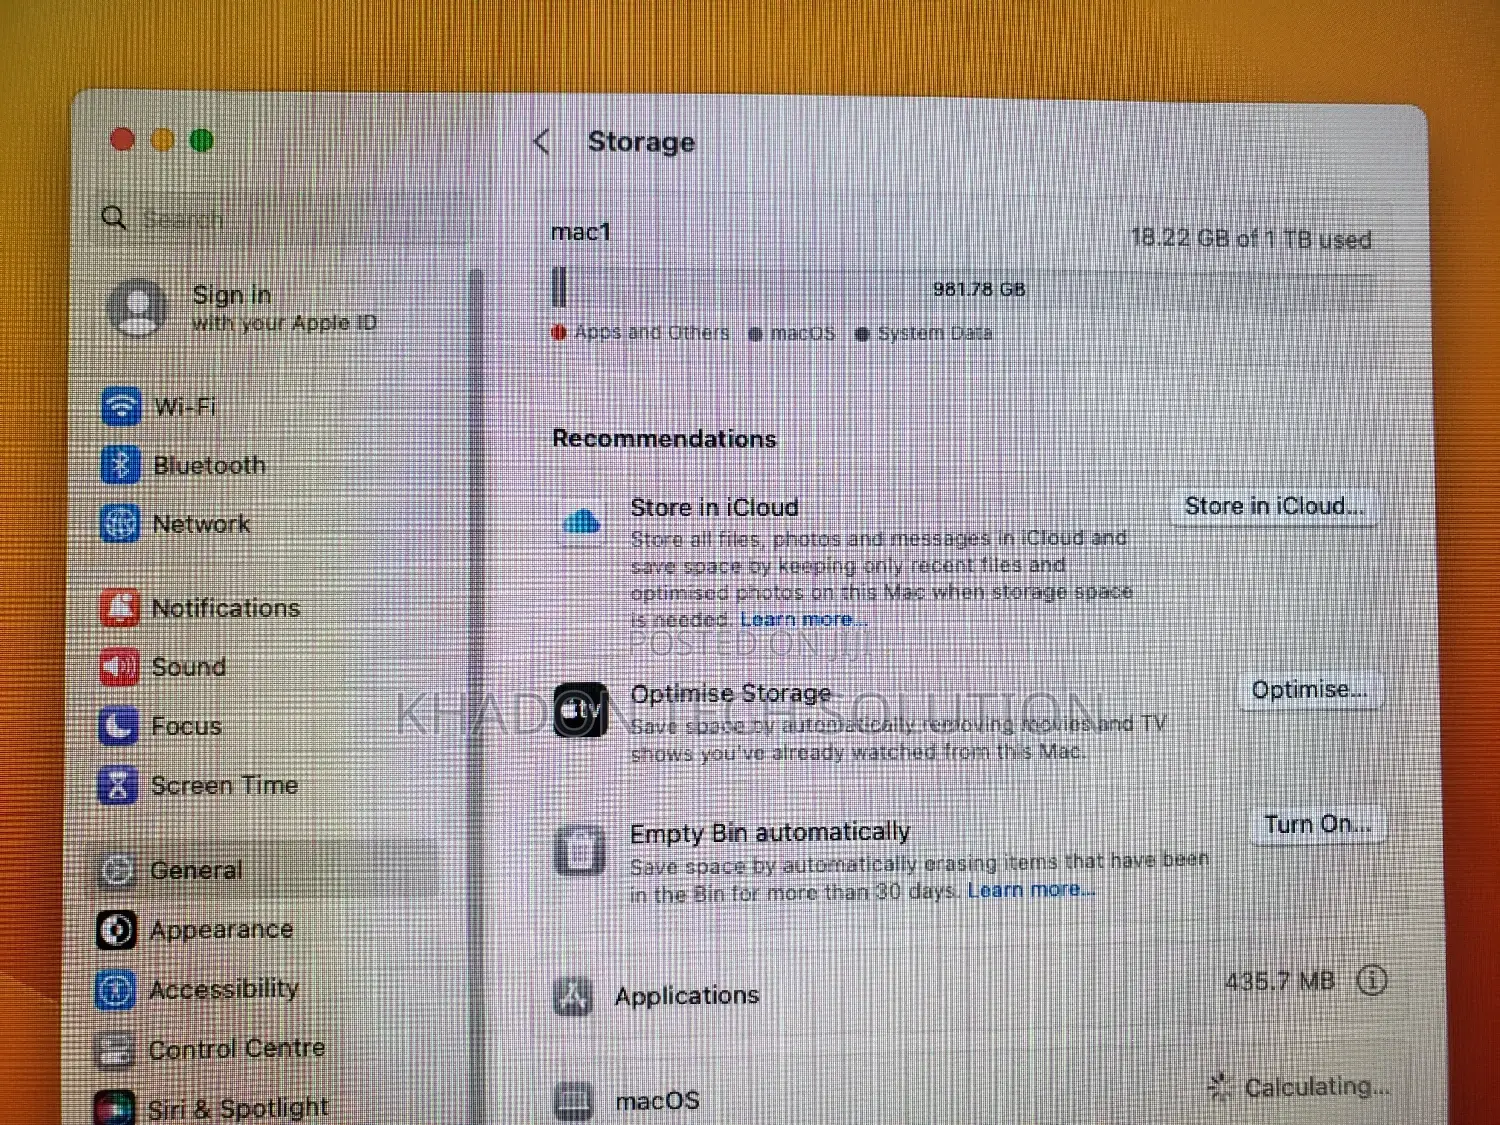Image resolution: width=1500 pixels, height=1125 pixels.
Task: Click the General gear icon
Action: tap(117, 870)
